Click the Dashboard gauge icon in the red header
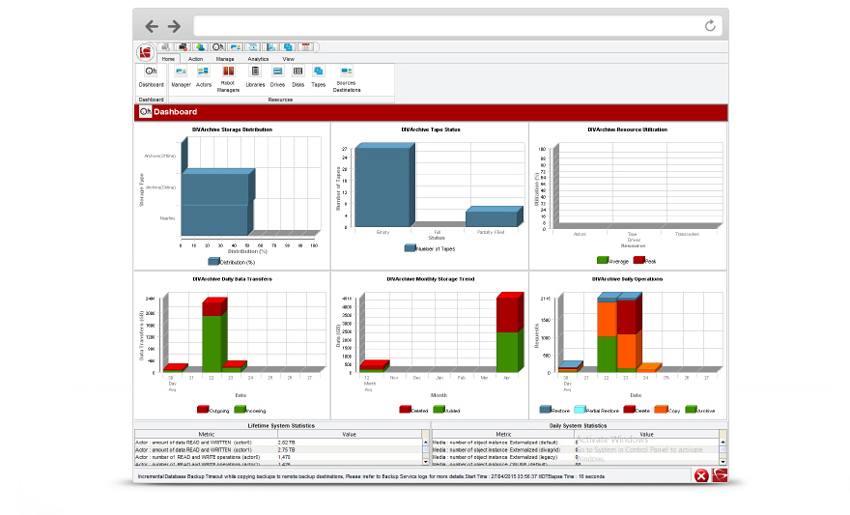This screenshot has height=515, width=850. tap(145, 112)
